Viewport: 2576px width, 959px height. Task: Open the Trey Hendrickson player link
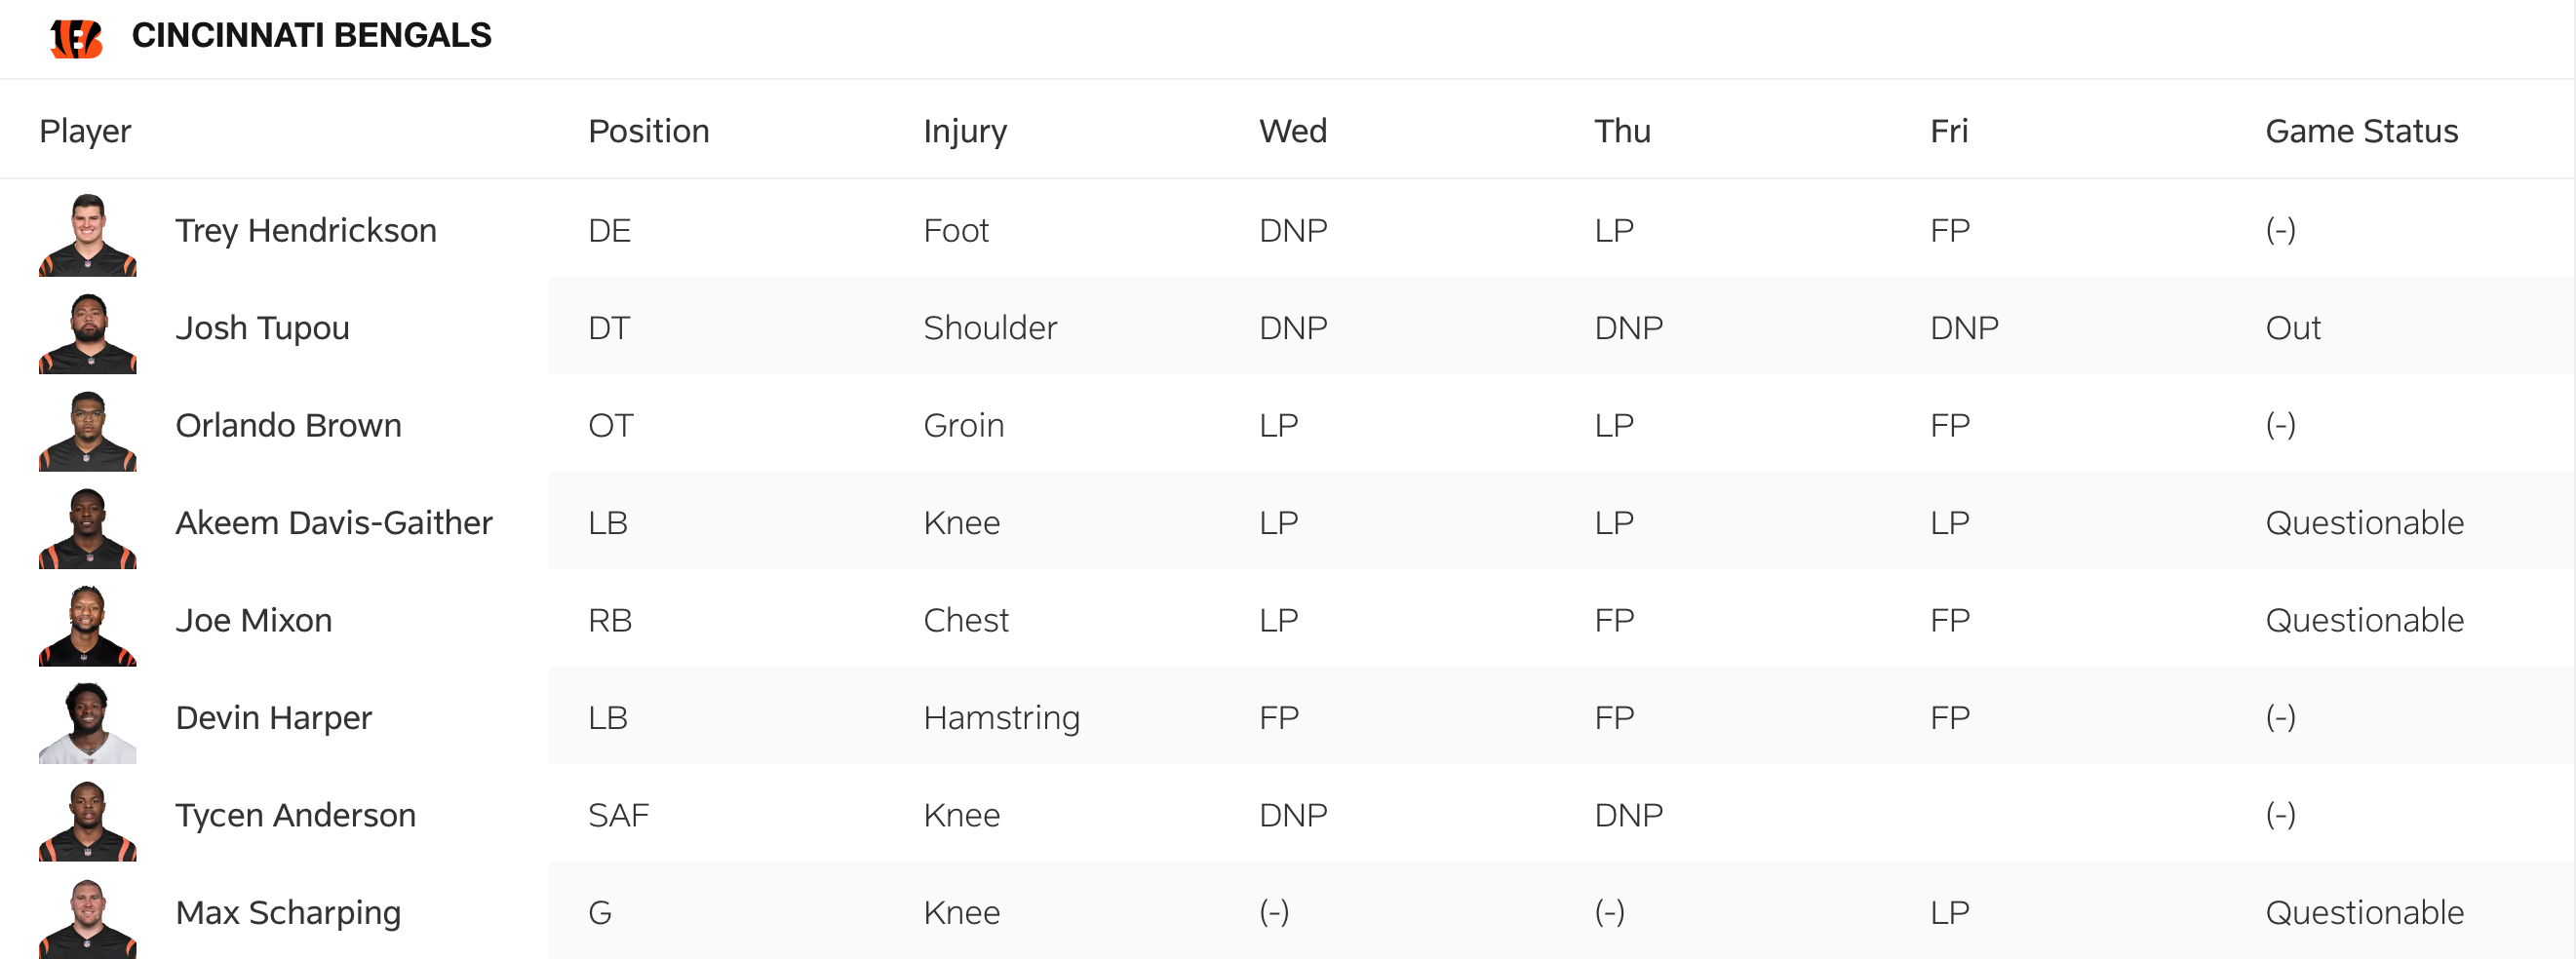[306, 231]
